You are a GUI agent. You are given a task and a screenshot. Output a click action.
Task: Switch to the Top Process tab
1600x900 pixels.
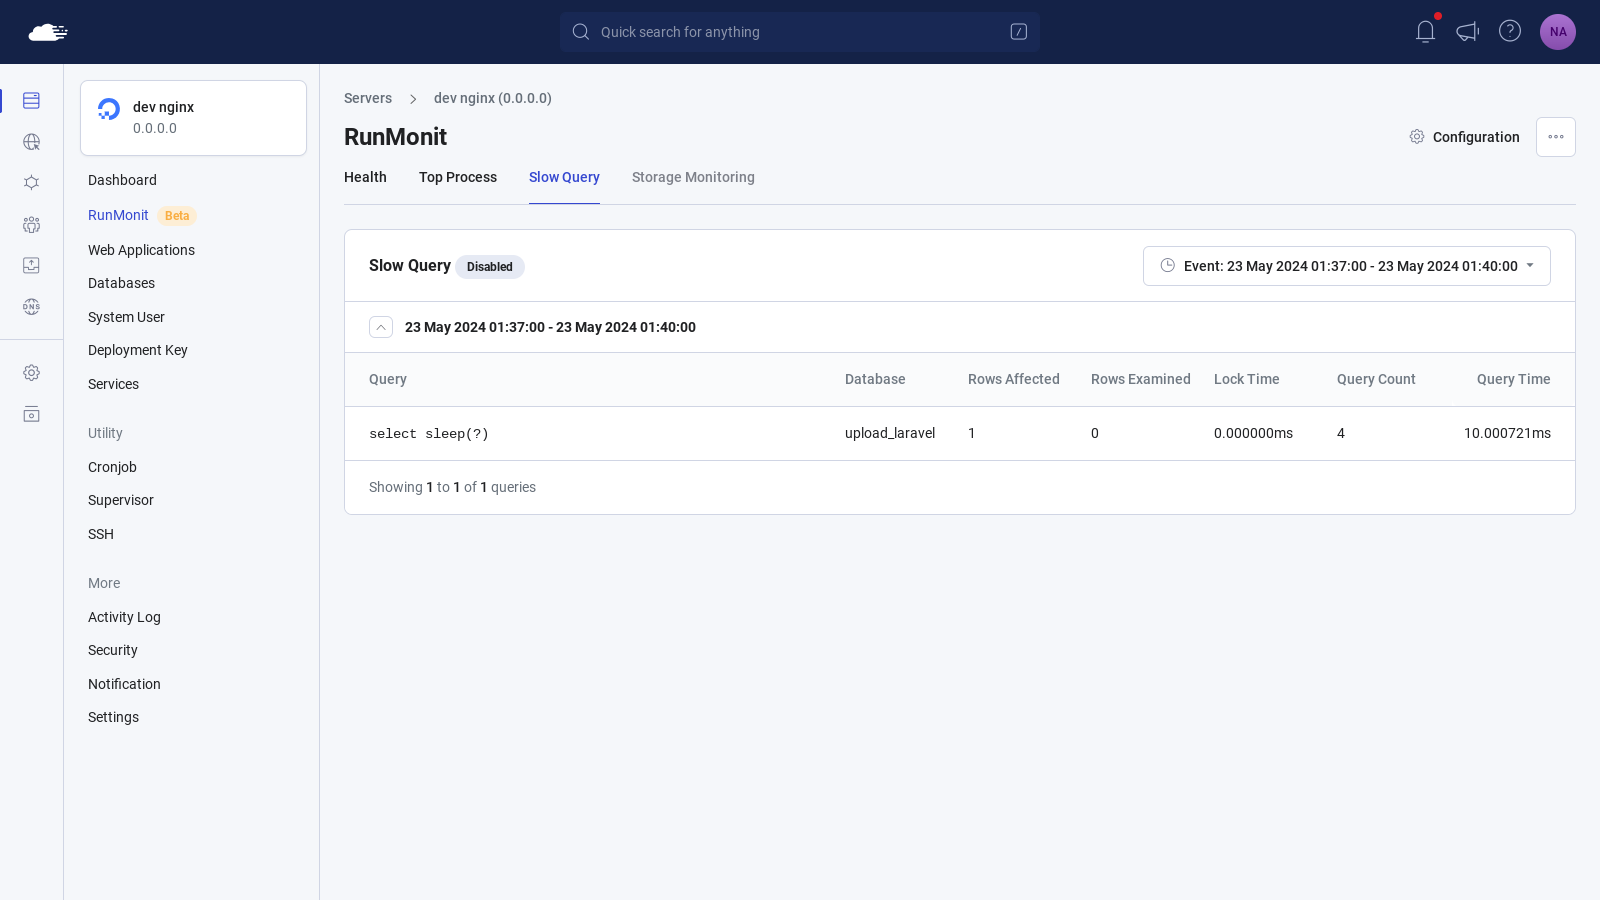458,177
